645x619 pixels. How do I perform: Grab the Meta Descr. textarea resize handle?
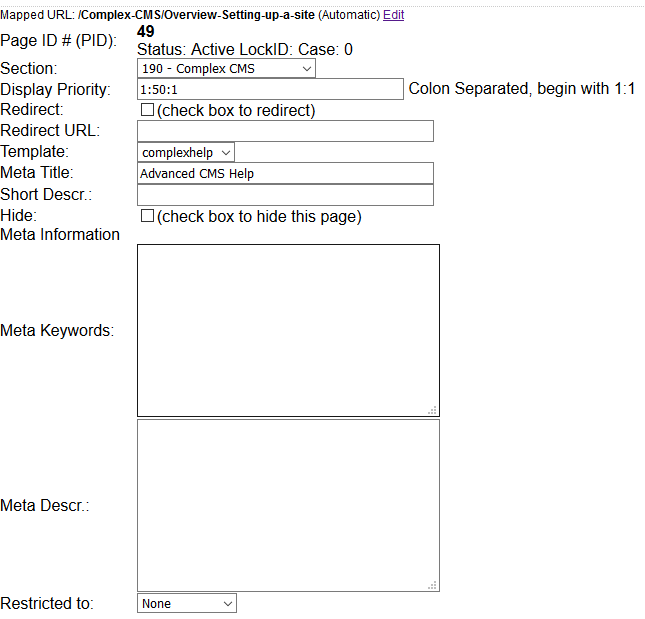[432, 585]
